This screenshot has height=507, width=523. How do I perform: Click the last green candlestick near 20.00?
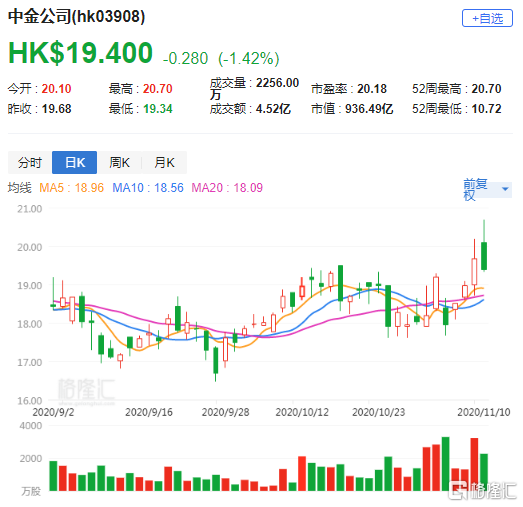[x=484, y=256]
